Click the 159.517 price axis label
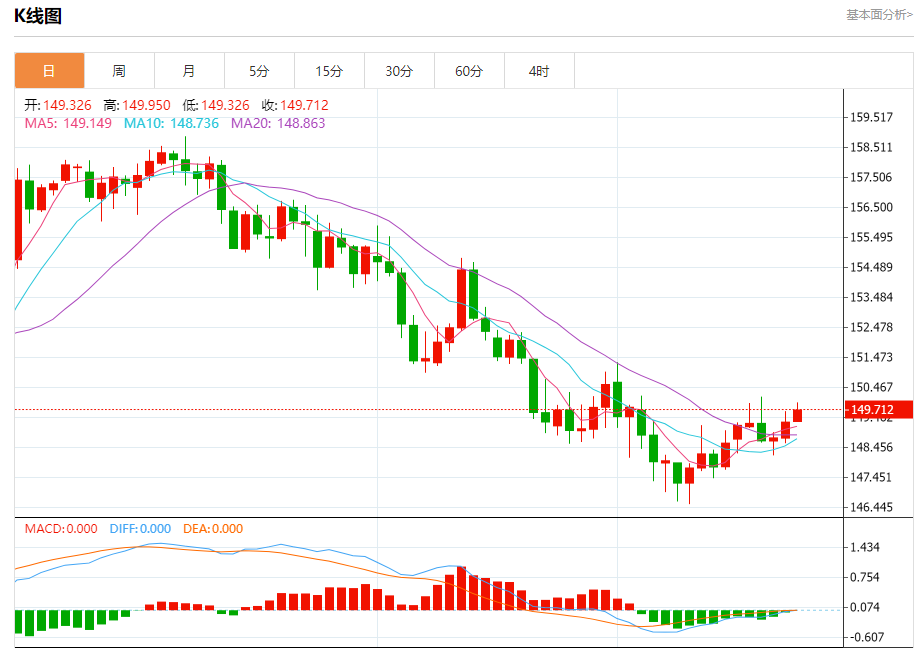The width and height of the screenshot is (920, 648). [x=871, y=117]
